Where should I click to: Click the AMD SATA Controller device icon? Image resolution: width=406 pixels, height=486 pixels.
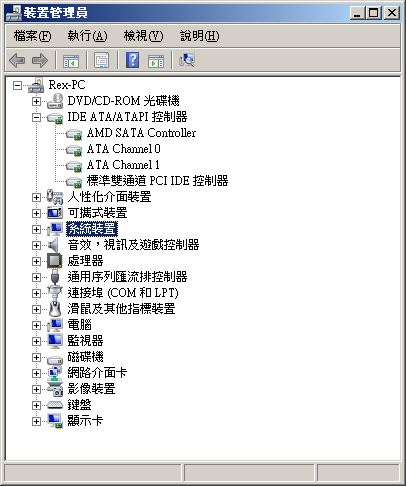point(74,134)
